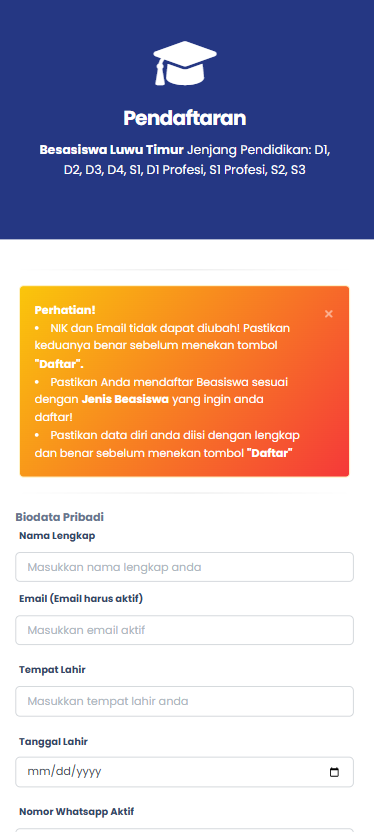Click the Biodata Pribadi section heading
The image size is (374, 832).
59,517
